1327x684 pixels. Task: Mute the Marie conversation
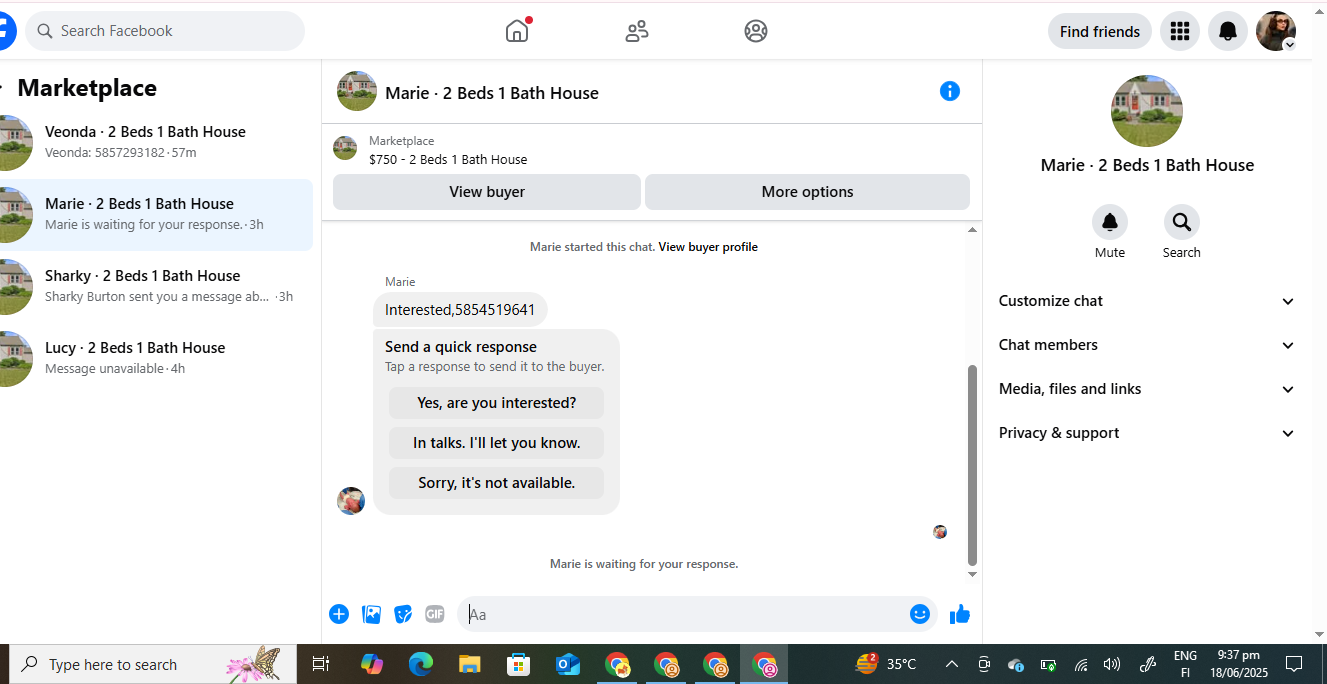click(1110, 222)
